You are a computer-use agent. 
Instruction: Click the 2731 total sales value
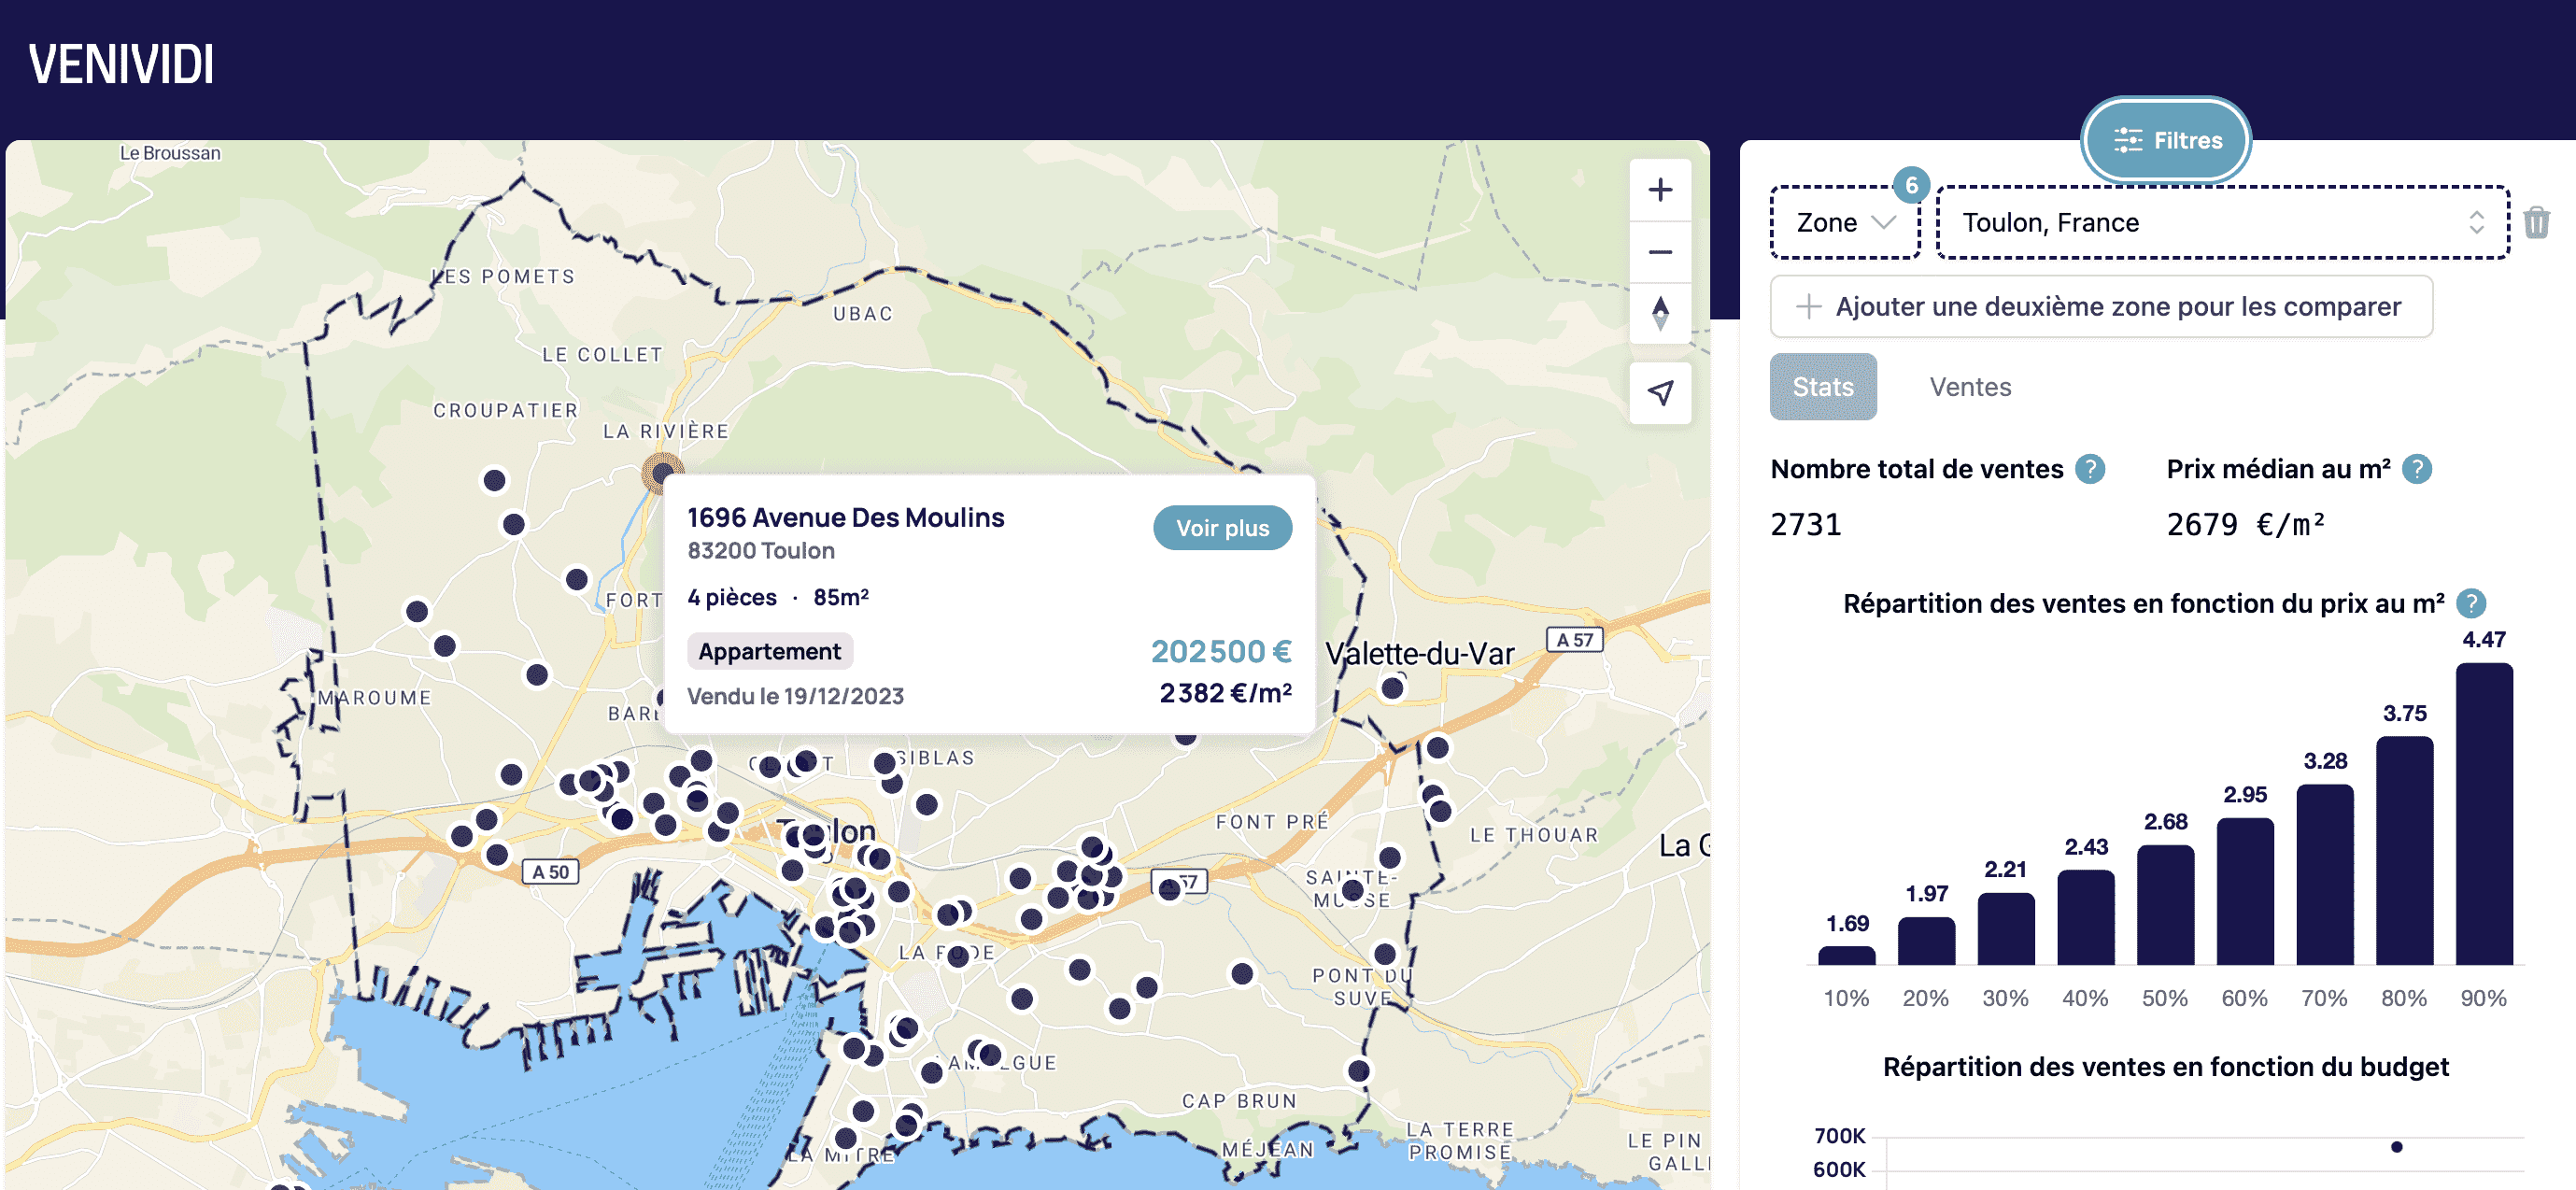[x=1806, y=524]
